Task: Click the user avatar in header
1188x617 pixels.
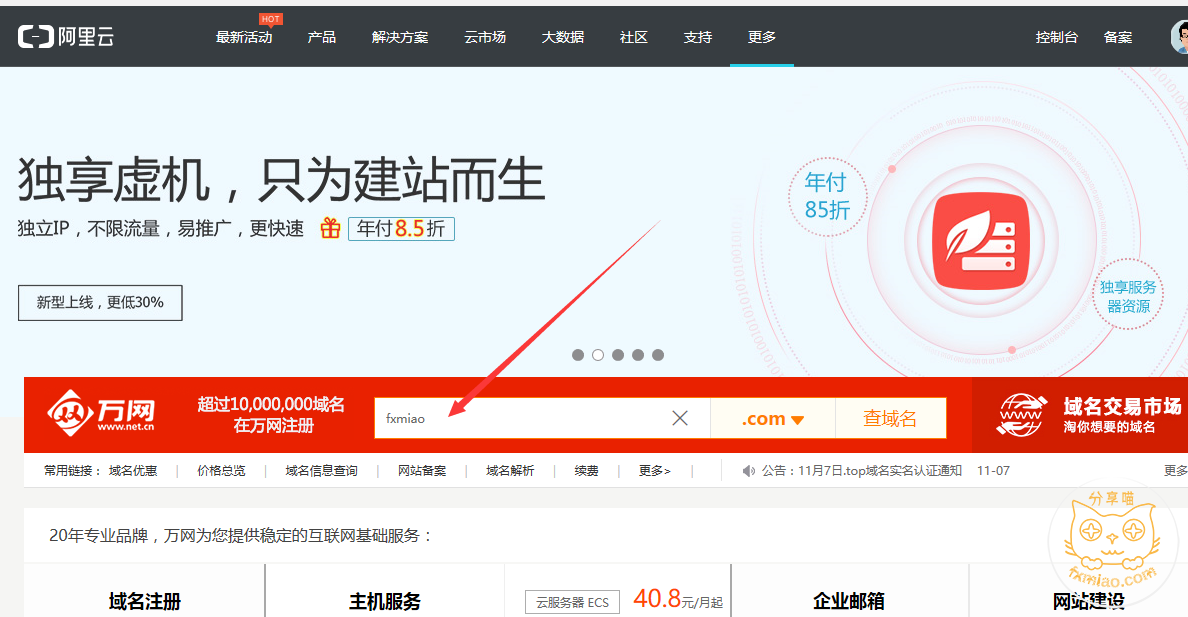Action: (x=1180, y=36)
